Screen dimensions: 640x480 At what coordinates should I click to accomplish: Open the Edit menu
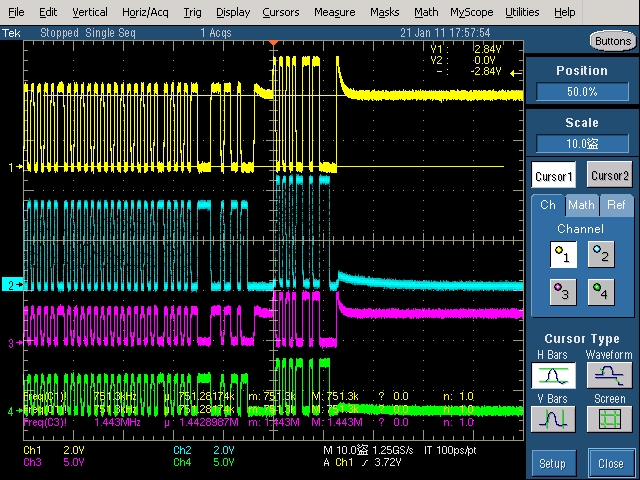[x=48, y=12]
